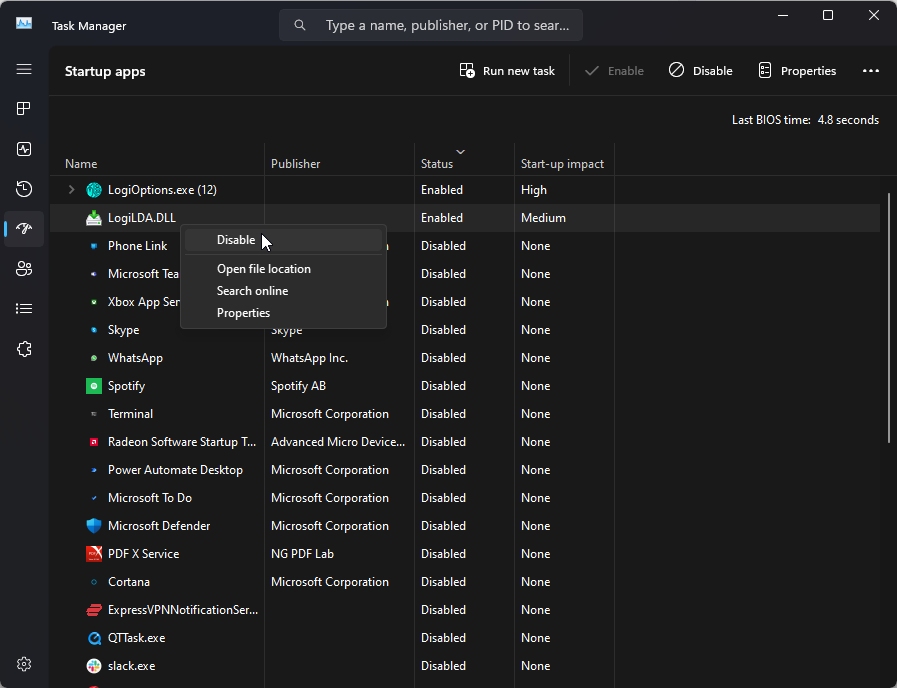Focus the search box at the top
The image size is (897, 688).
(x=440, y=25)
